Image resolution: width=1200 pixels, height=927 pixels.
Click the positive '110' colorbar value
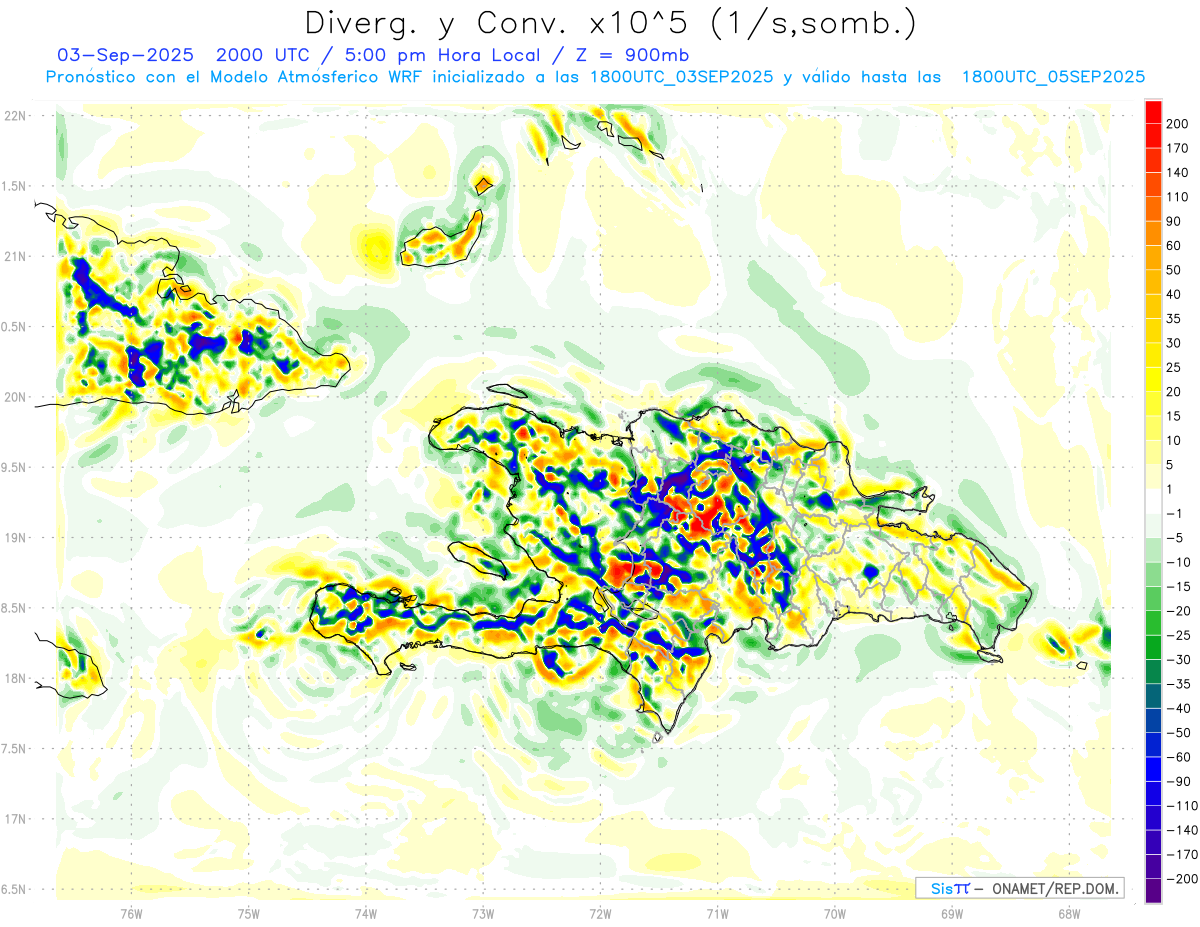pos(1179,197)
